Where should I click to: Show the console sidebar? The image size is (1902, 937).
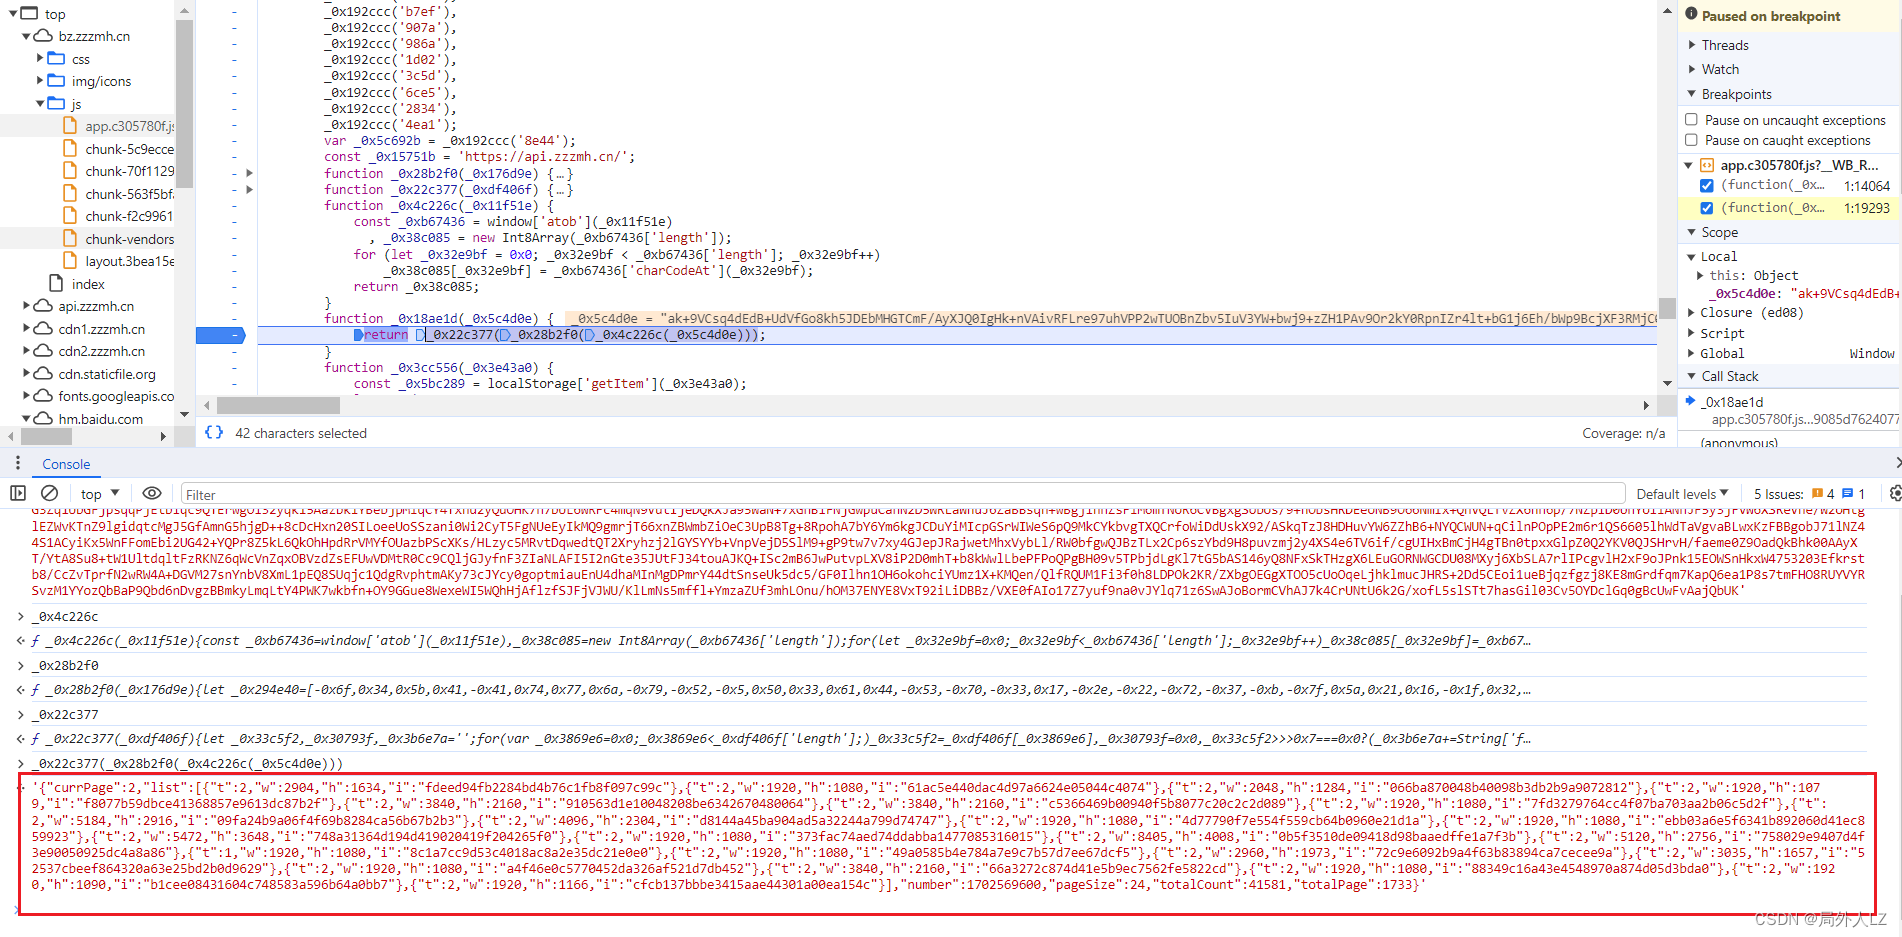coord(18,493)
